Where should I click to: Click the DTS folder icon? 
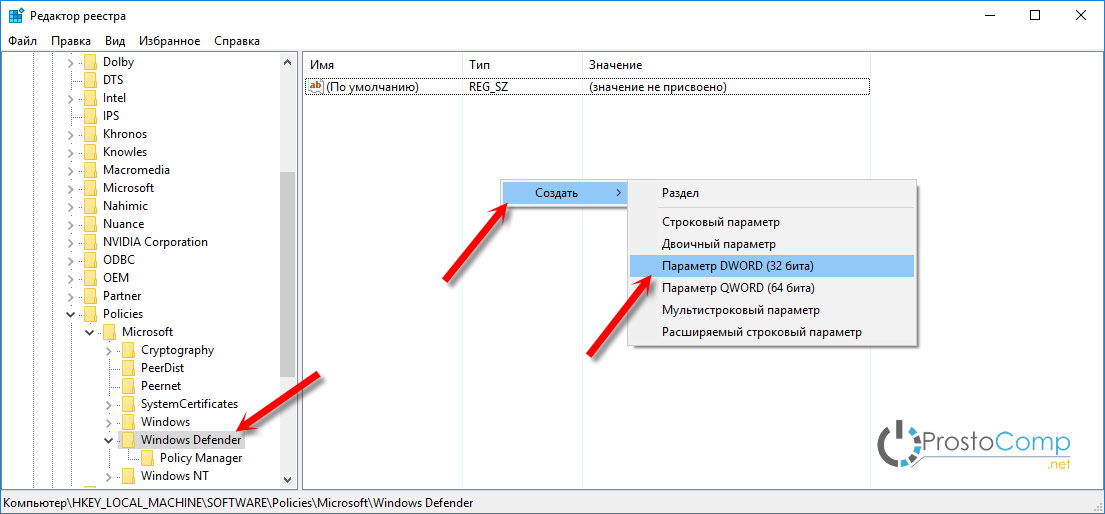89,80
